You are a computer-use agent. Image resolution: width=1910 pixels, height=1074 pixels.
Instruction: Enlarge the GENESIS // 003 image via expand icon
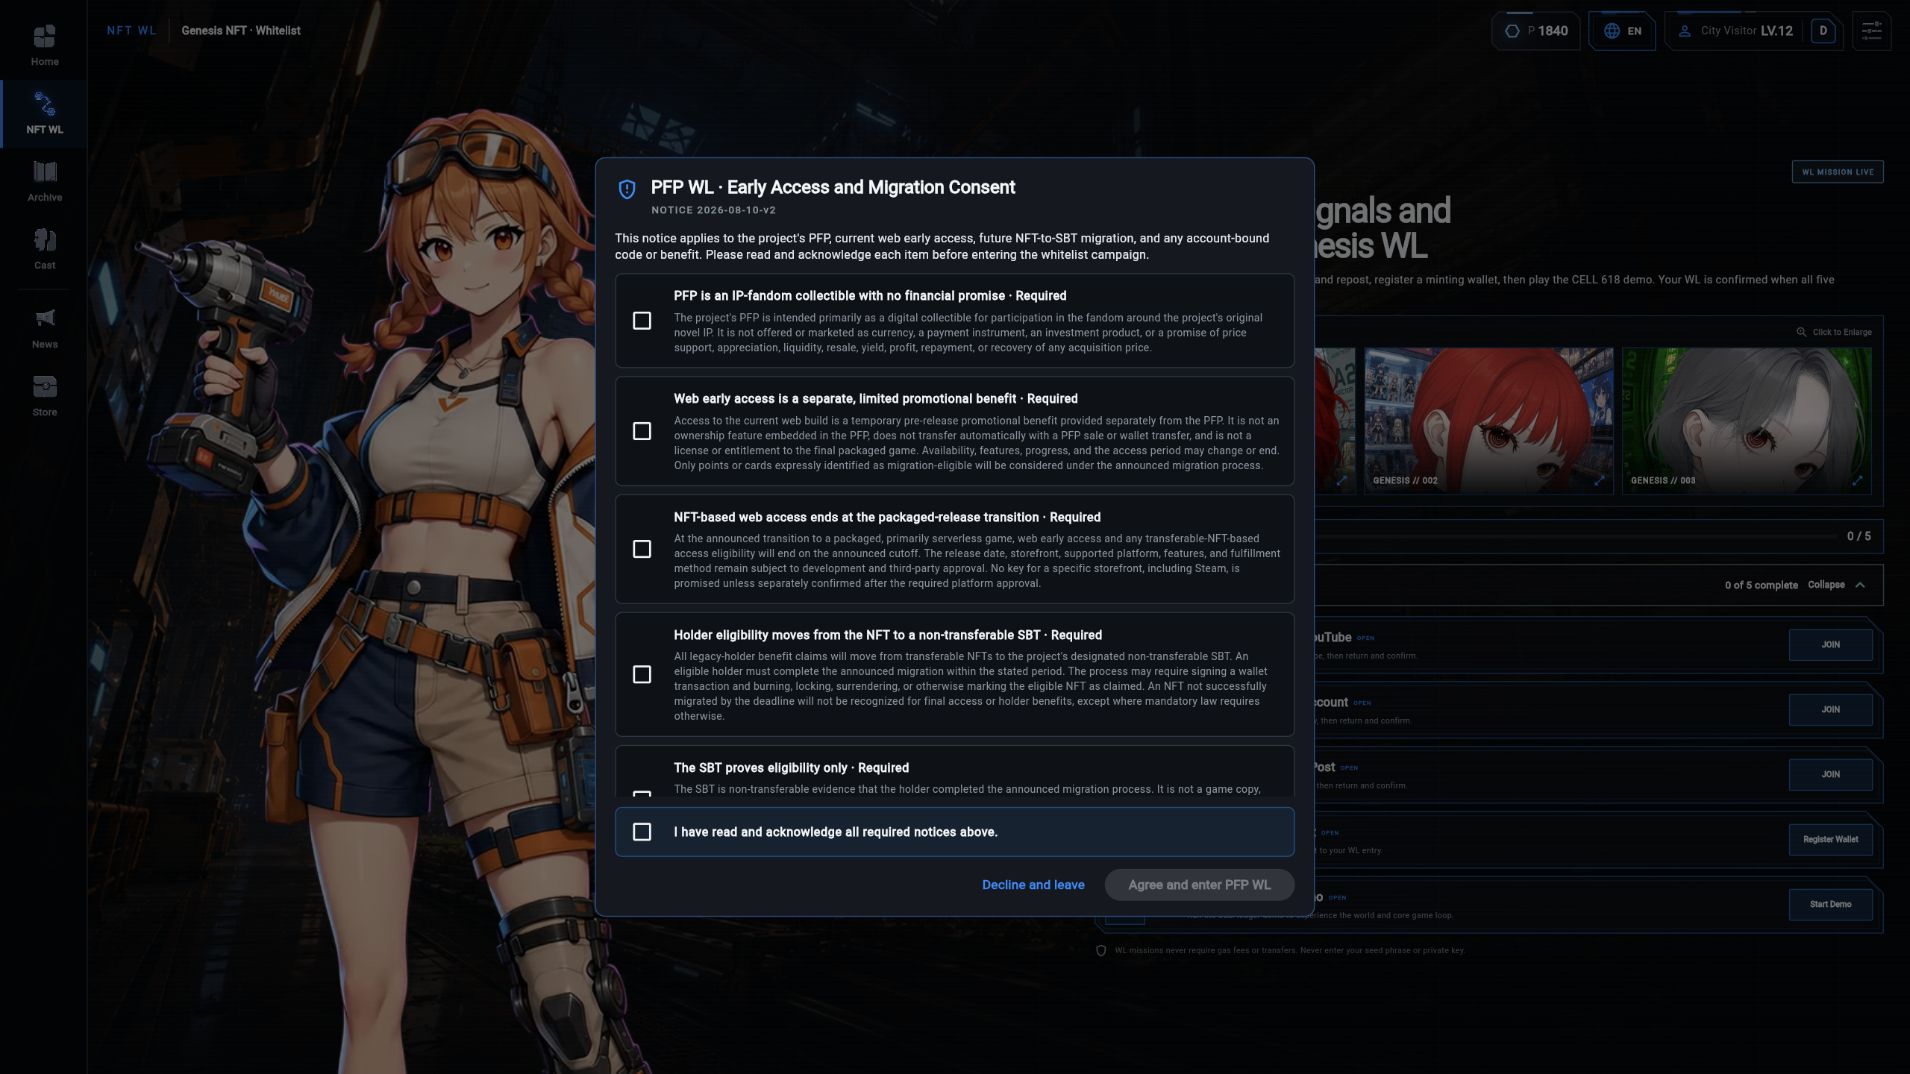[x=1857, y=481]
